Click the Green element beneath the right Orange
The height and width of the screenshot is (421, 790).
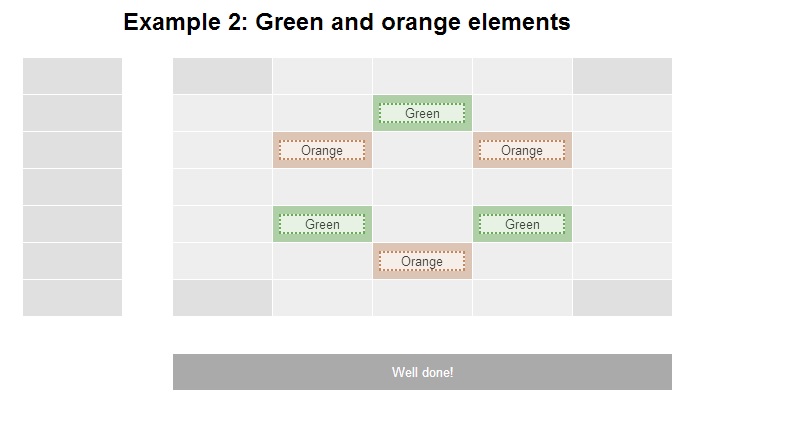coord(522,224)
